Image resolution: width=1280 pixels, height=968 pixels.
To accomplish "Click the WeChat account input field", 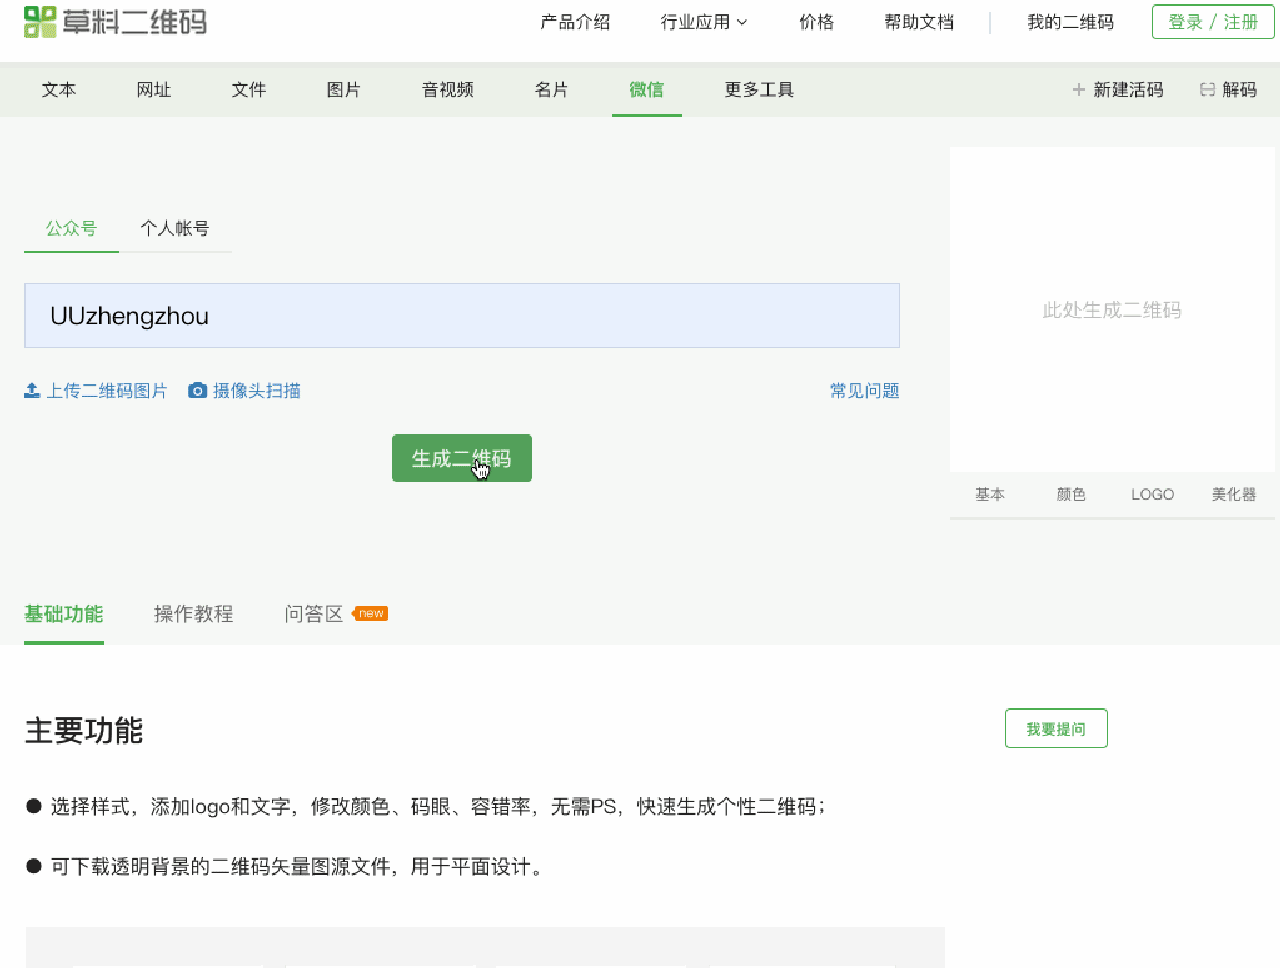I will [462, 316].
